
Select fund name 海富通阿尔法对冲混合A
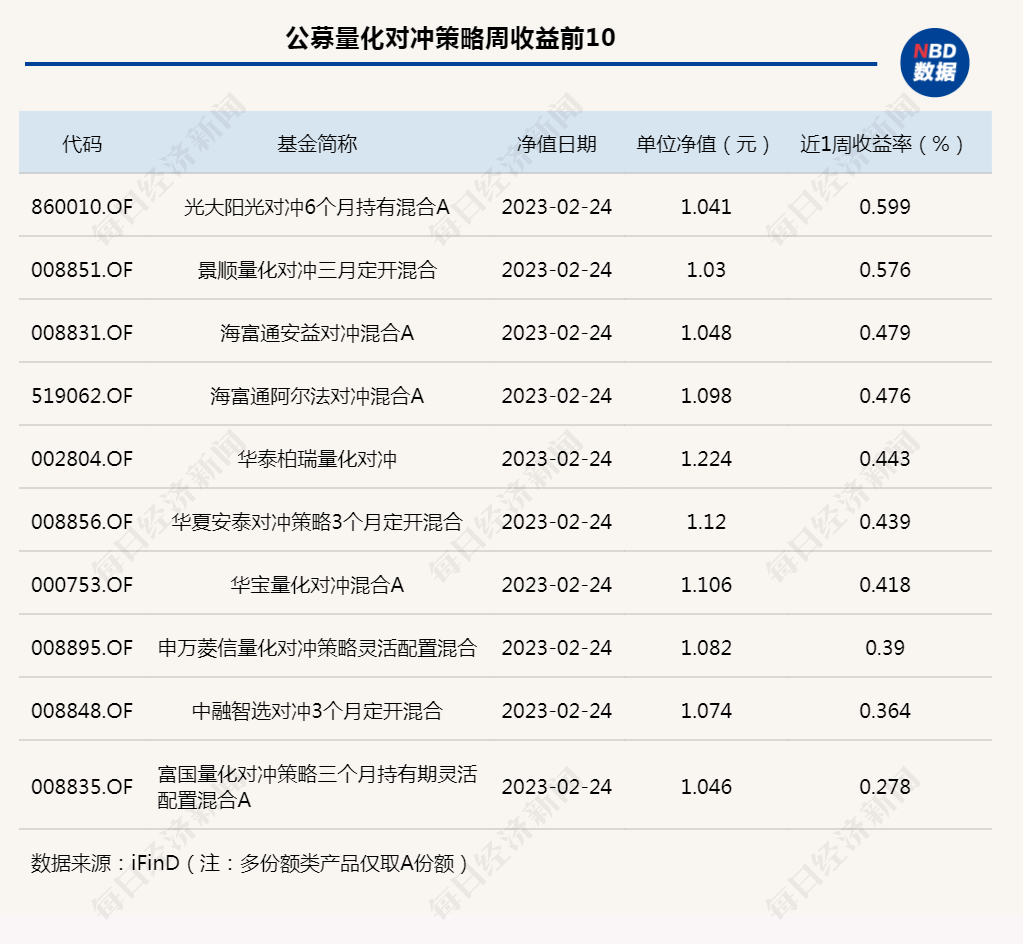click(x=317, y=396)
